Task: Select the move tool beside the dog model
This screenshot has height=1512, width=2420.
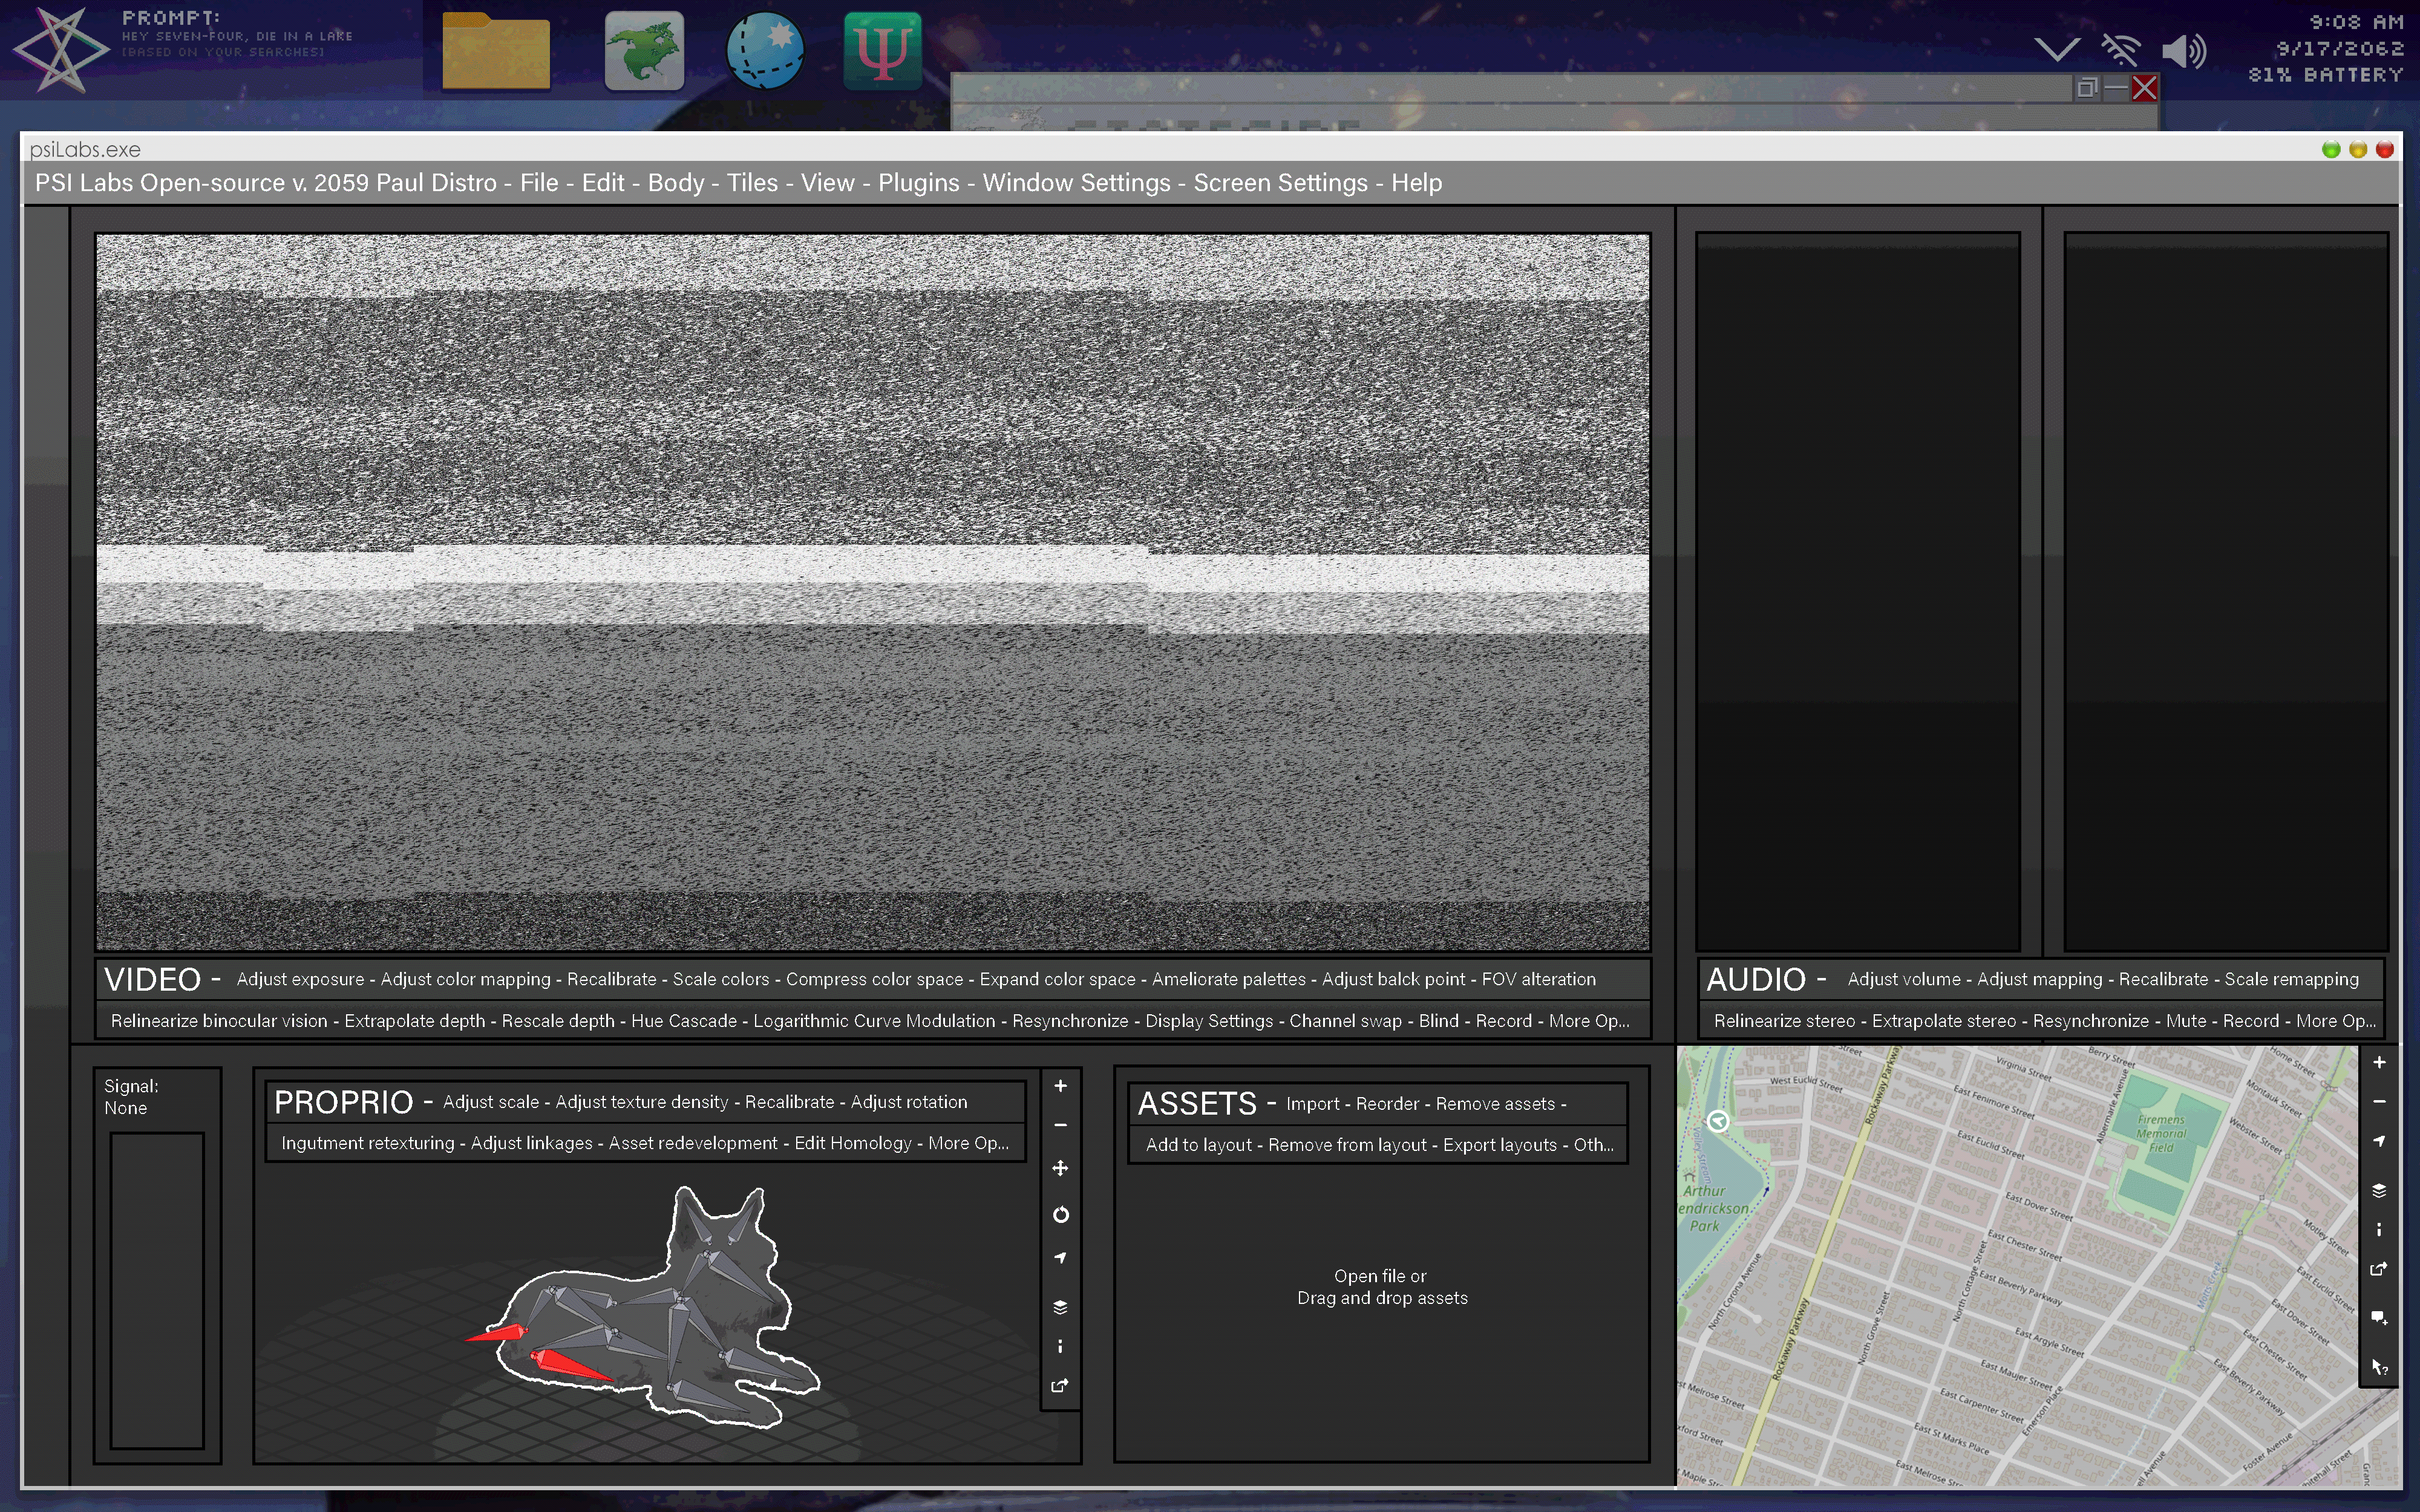Action: 1060,1167
